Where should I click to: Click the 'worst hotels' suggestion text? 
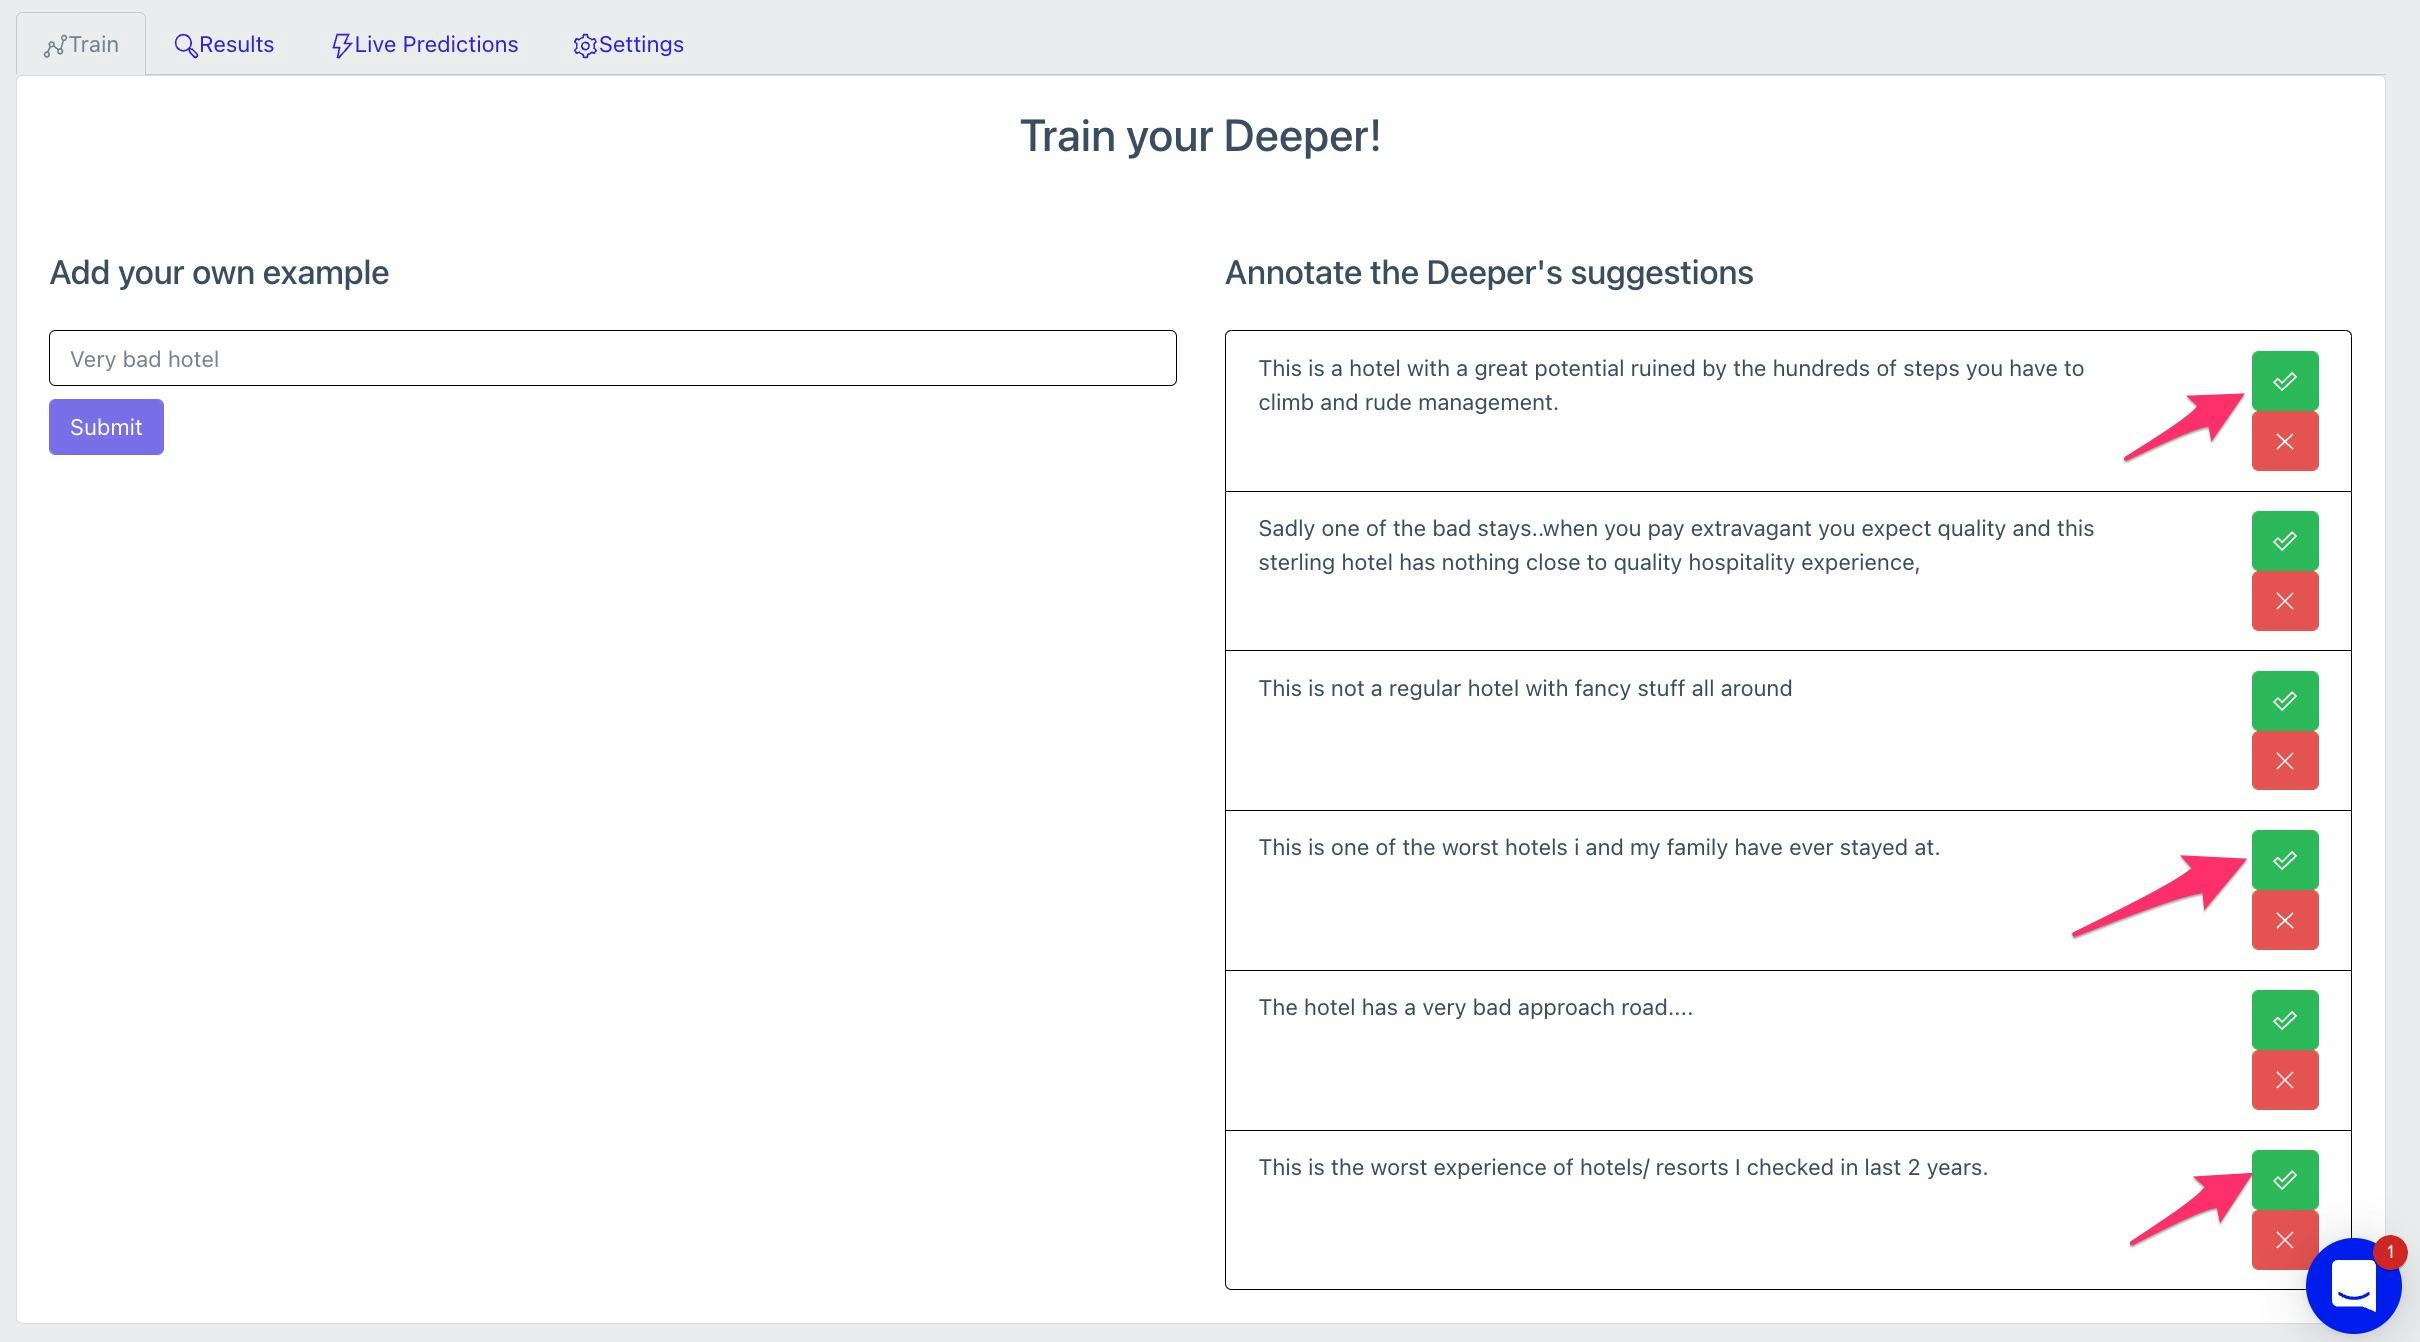point(1598,848)
